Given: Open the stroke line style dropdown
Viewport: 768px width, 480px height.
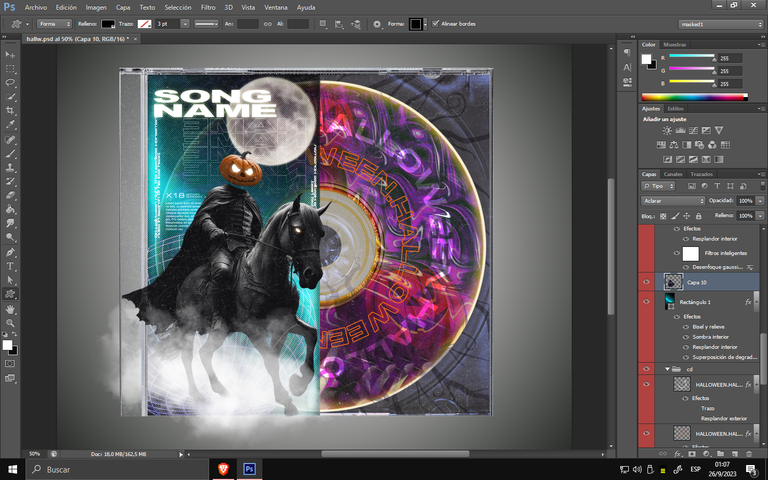Looking at the screenshot, I should pyautogui.click(x=206, y=24).
